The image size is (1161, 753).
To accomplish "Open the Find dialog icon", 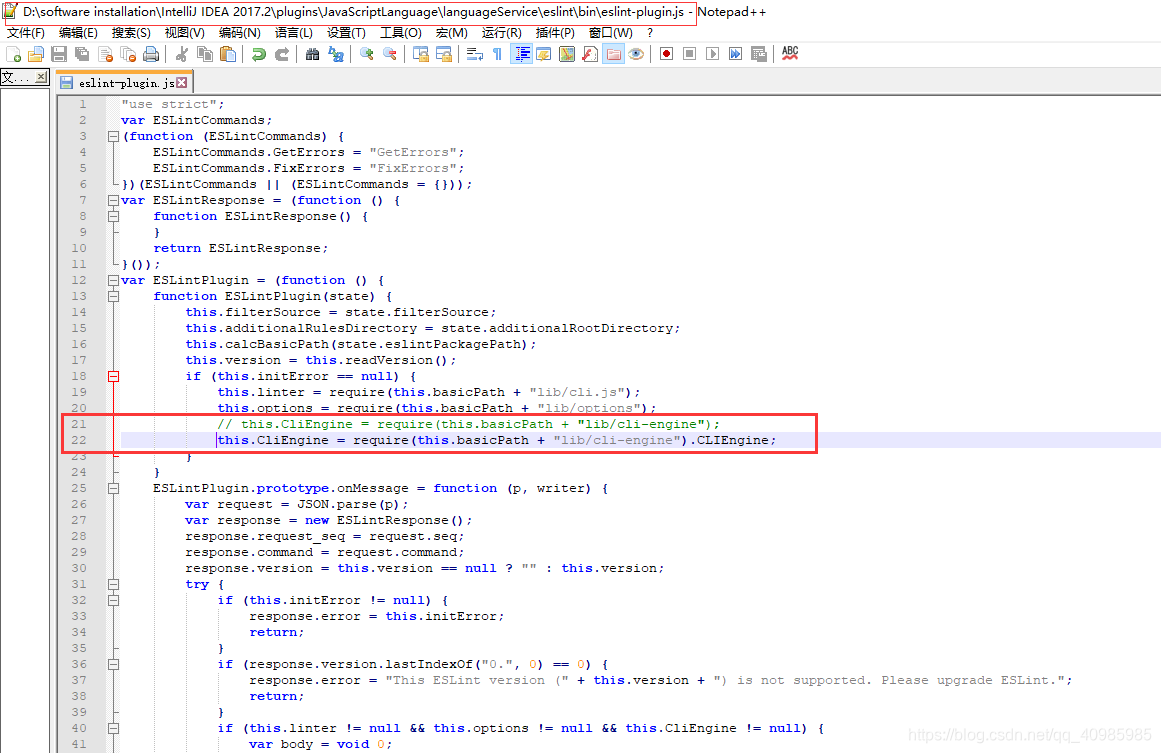I will 312,53.
